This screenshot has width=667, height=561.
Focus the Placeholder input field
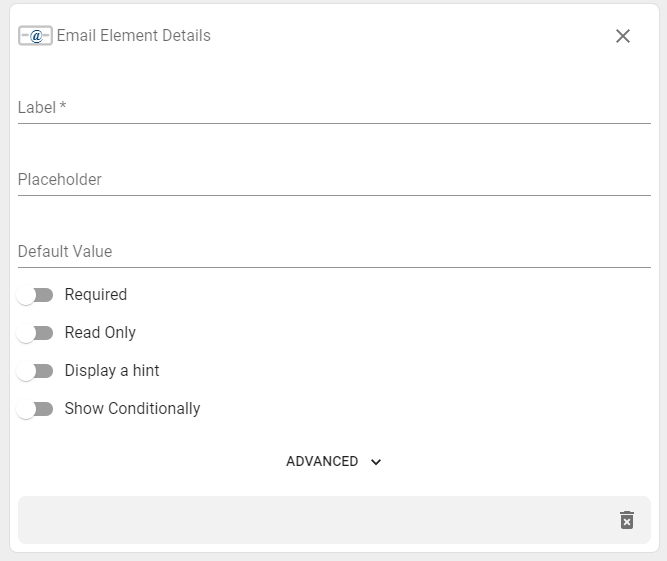(334, 179)
